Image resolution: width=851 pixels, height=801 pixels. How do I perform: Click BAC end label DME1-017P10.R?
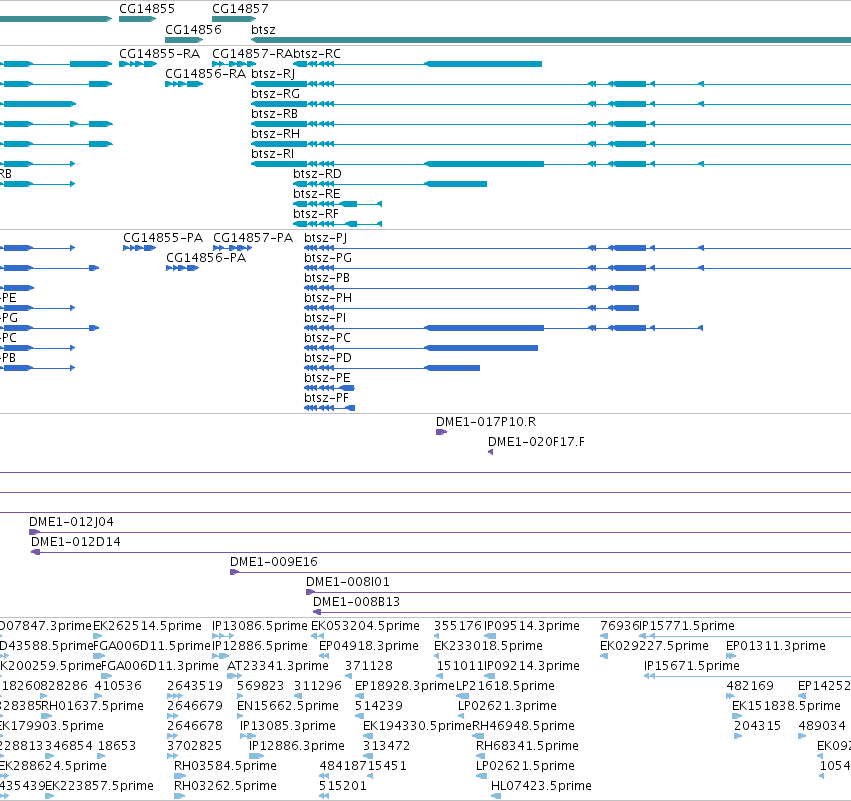(486, 422)
